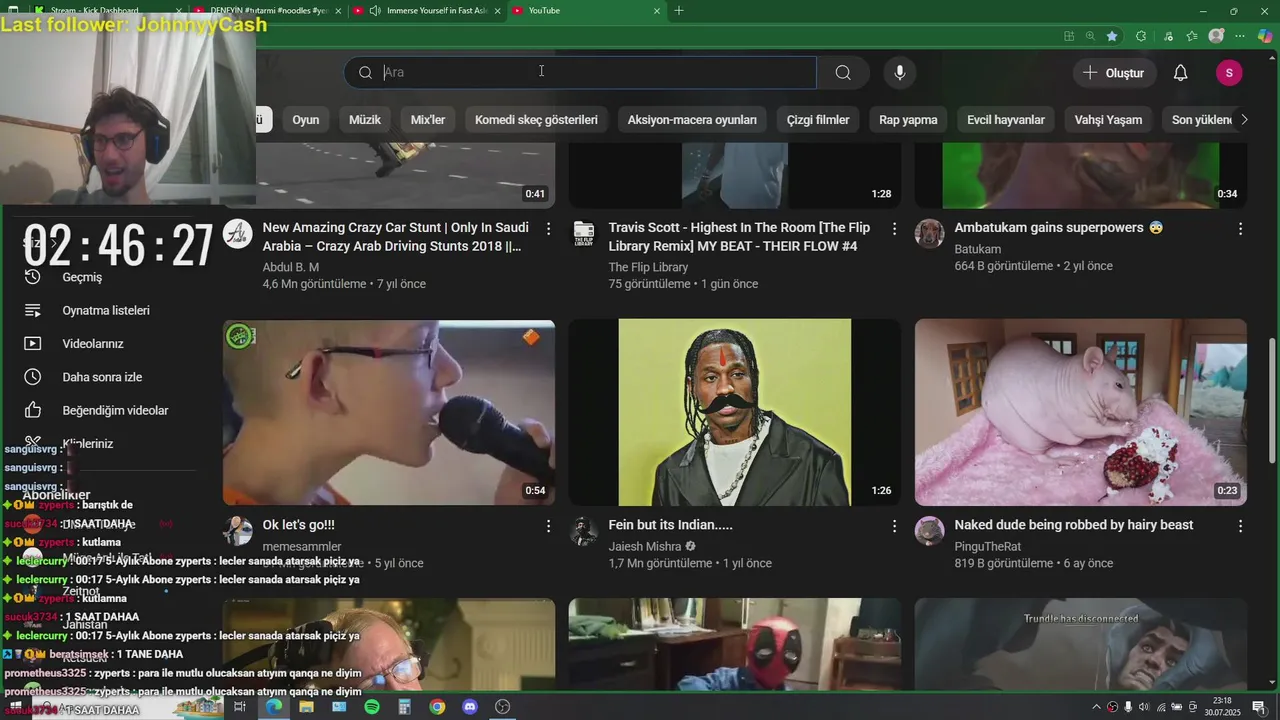Screen dimensions: 1280x720
Task: Open the memesammler channel avatar
Action: click(238, 531)
